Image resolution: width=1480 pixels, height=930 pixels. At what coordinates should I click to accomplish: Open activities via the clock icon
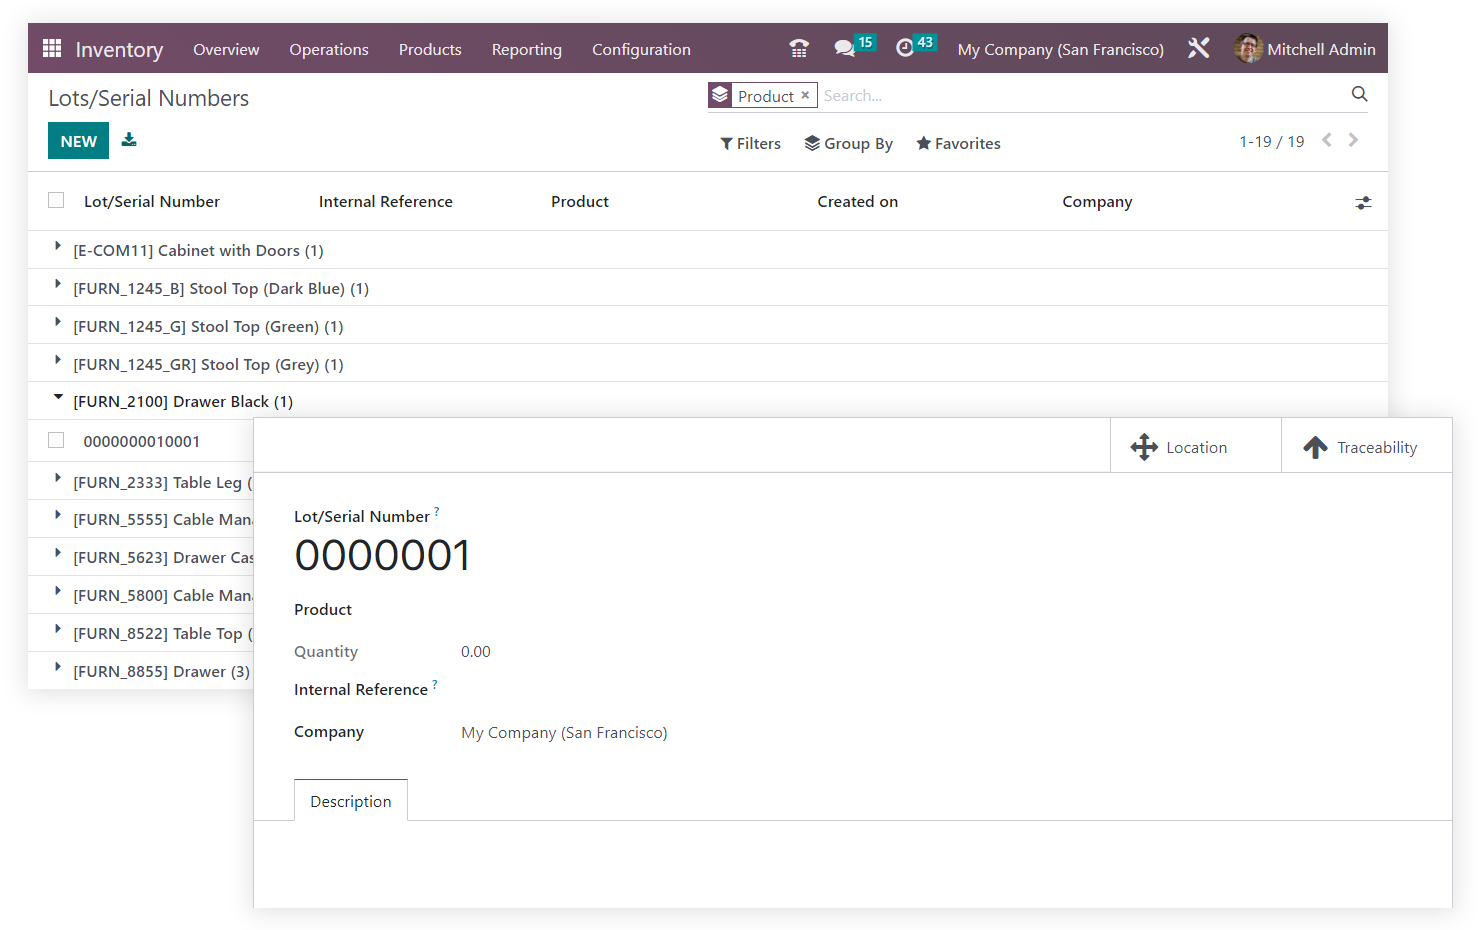[907, 47]
